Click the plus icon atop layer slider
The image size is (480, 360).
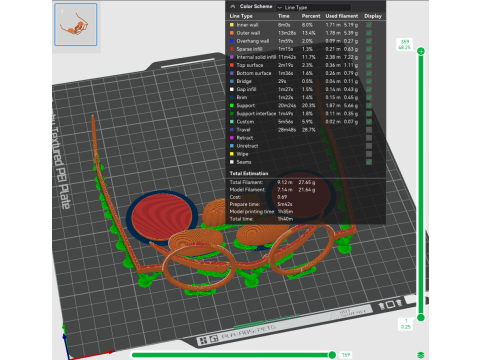pos(421,51)
